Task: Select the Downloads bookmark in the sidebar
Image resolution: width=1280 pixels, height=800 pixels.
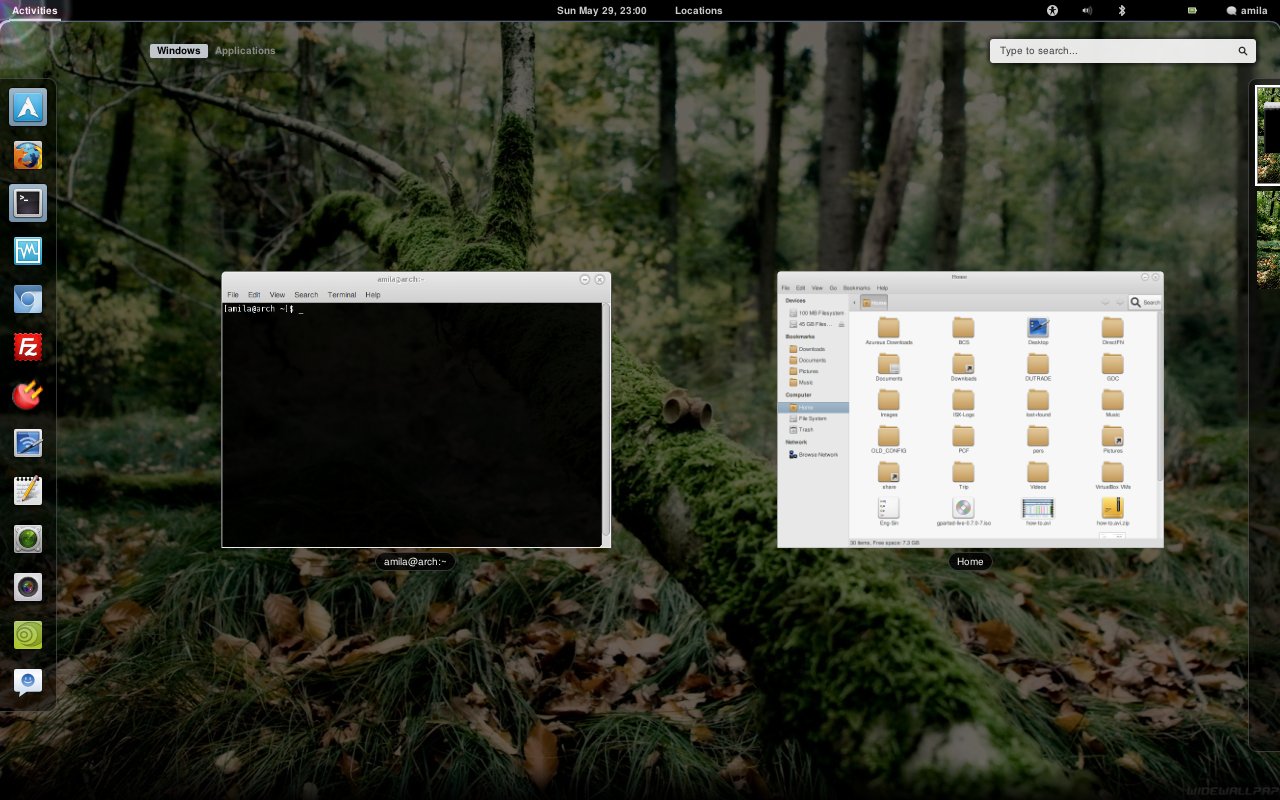Action: tap(805, 349)
